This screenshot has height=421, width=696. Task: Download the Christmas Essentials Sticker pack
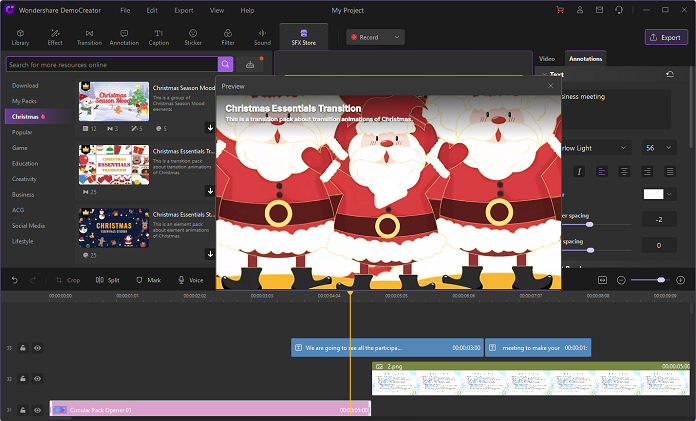point(210,254)
